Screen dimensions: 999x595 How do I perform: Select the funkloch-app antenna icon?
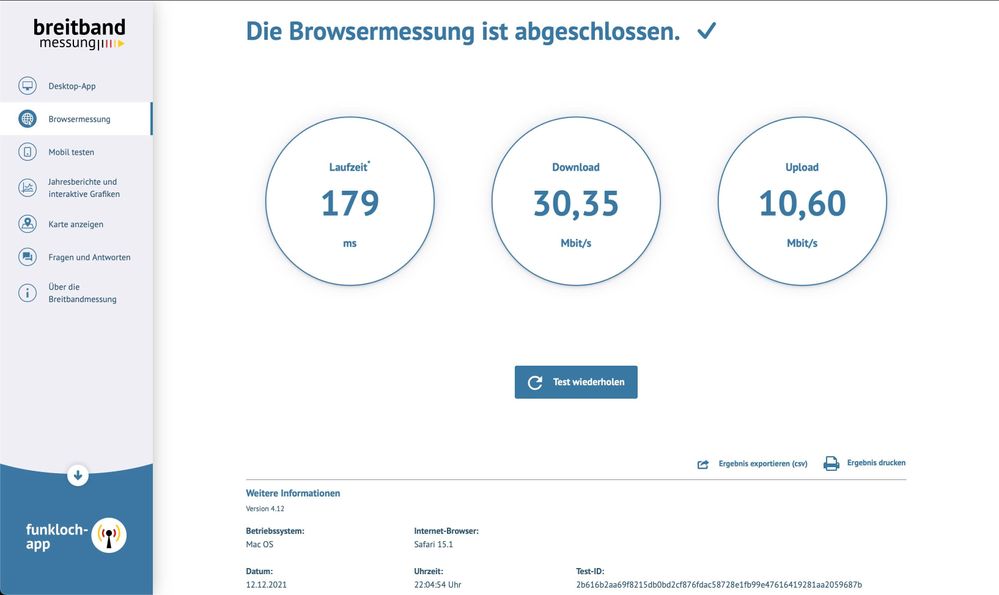coord(109,535)
